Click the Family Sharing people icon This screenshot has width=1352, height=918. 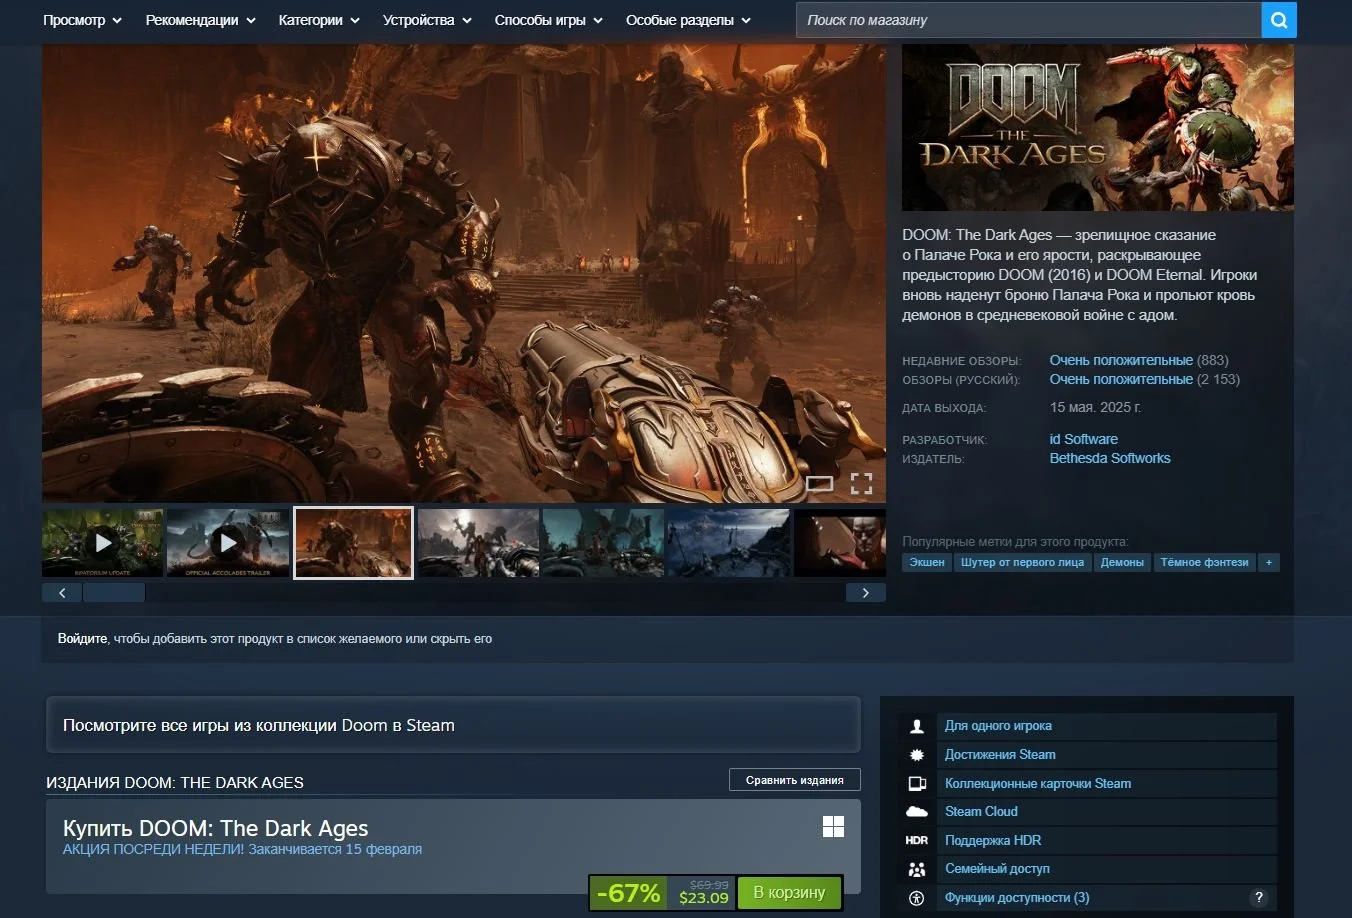916,869
